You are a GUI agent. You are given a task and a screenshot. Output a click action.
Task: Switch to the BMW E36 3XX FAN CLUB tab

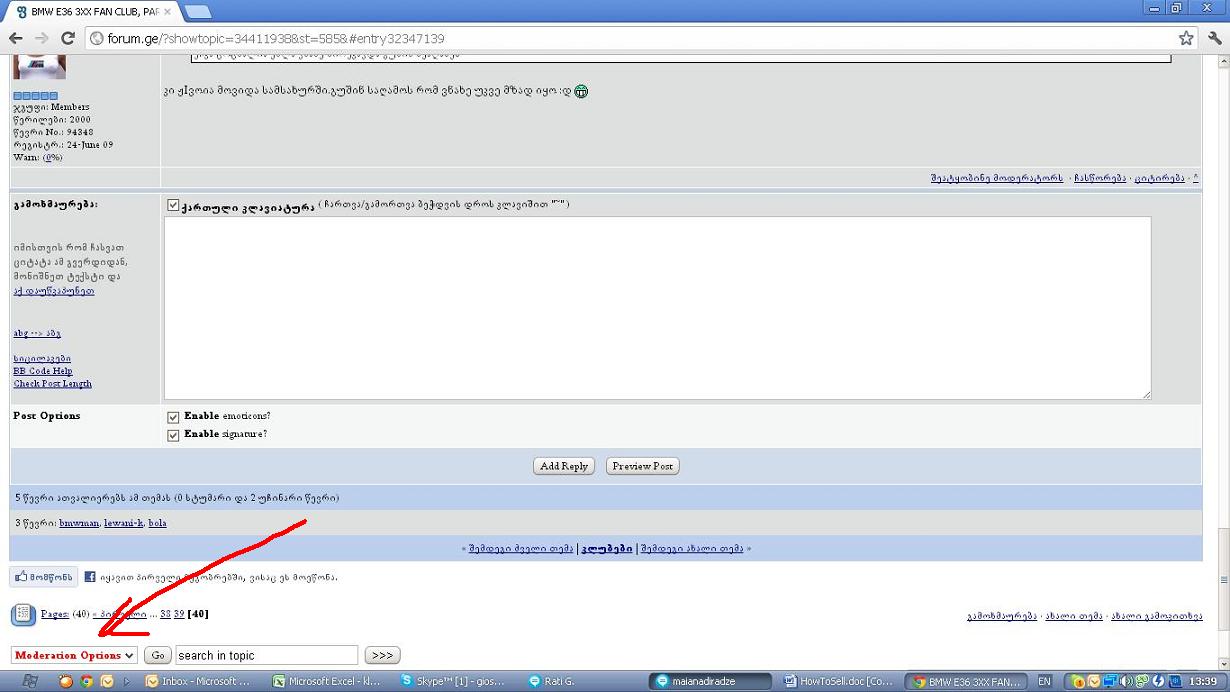tap(88, 12)
